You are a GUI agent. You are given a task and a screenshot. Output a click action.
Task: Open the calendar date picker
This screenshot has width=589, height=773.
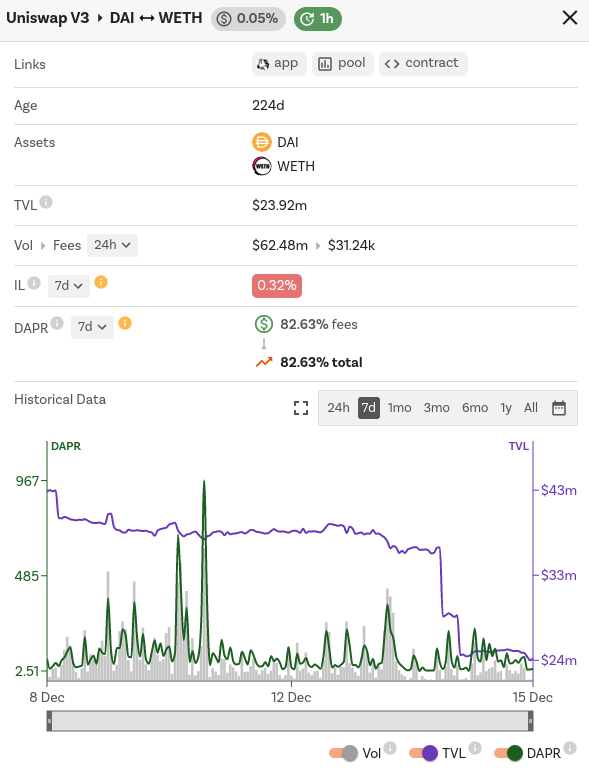(x=559, y=408)
